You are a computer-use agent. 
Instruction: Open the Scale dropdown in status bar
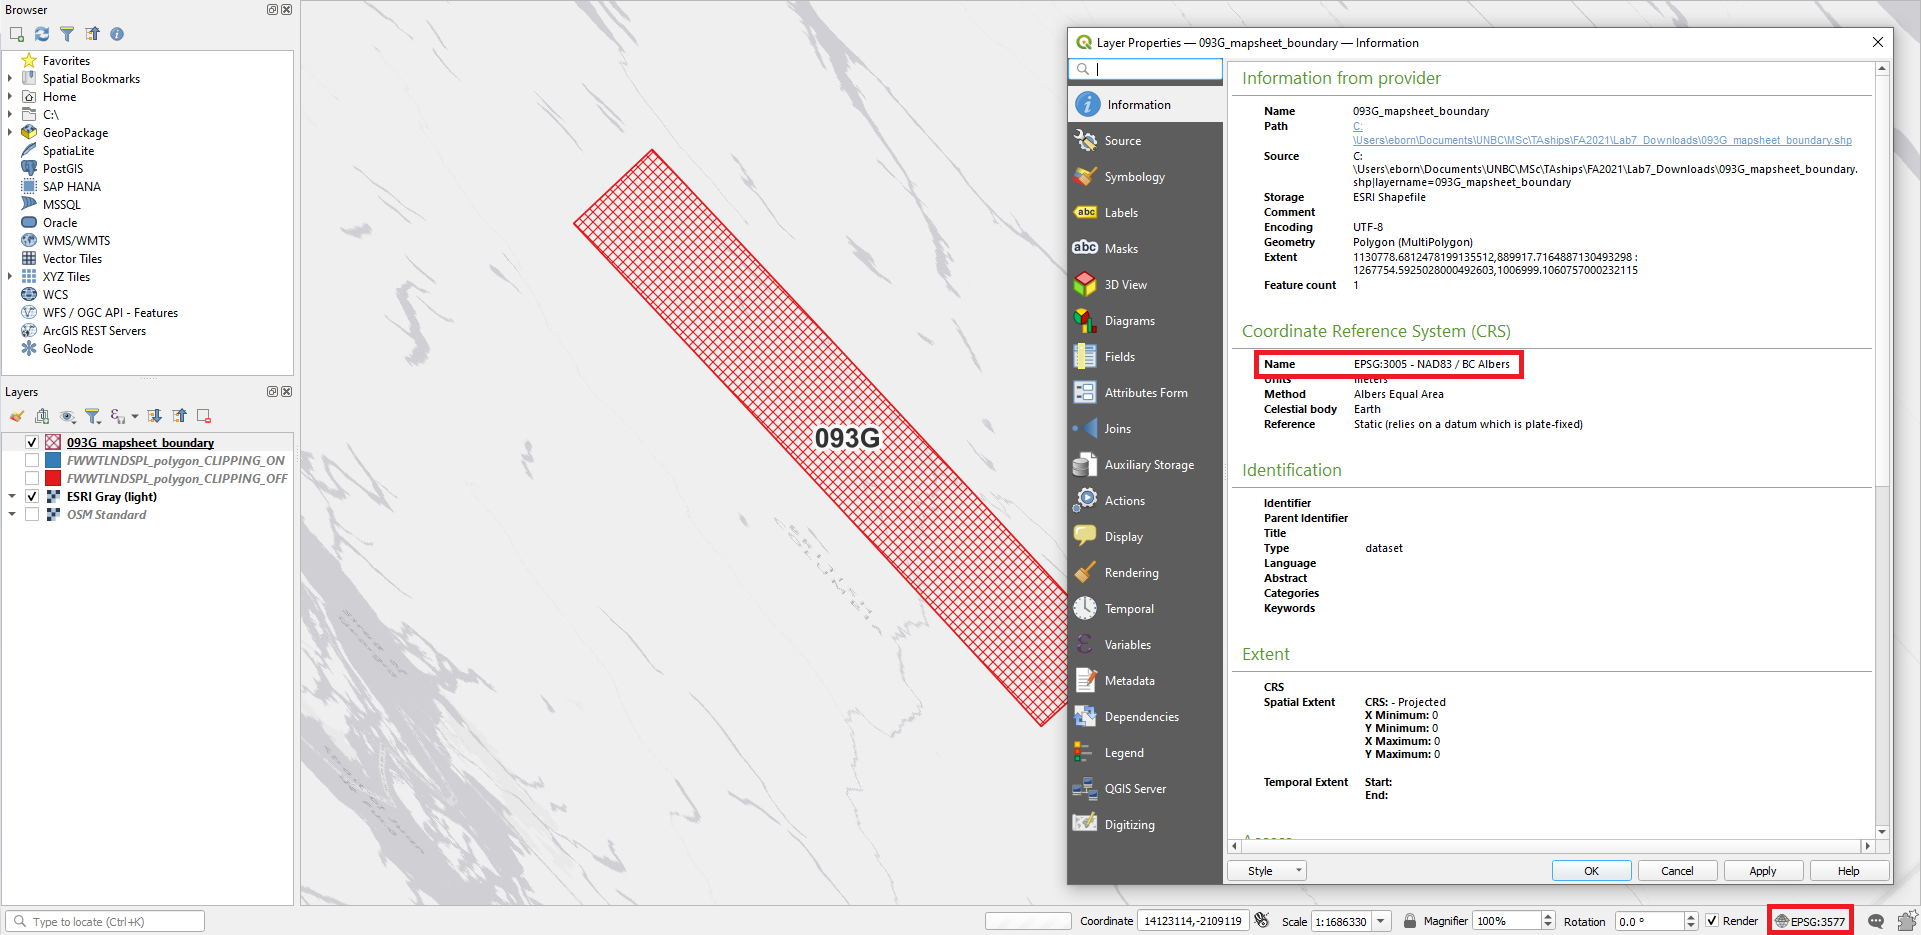pos(1381,920)
